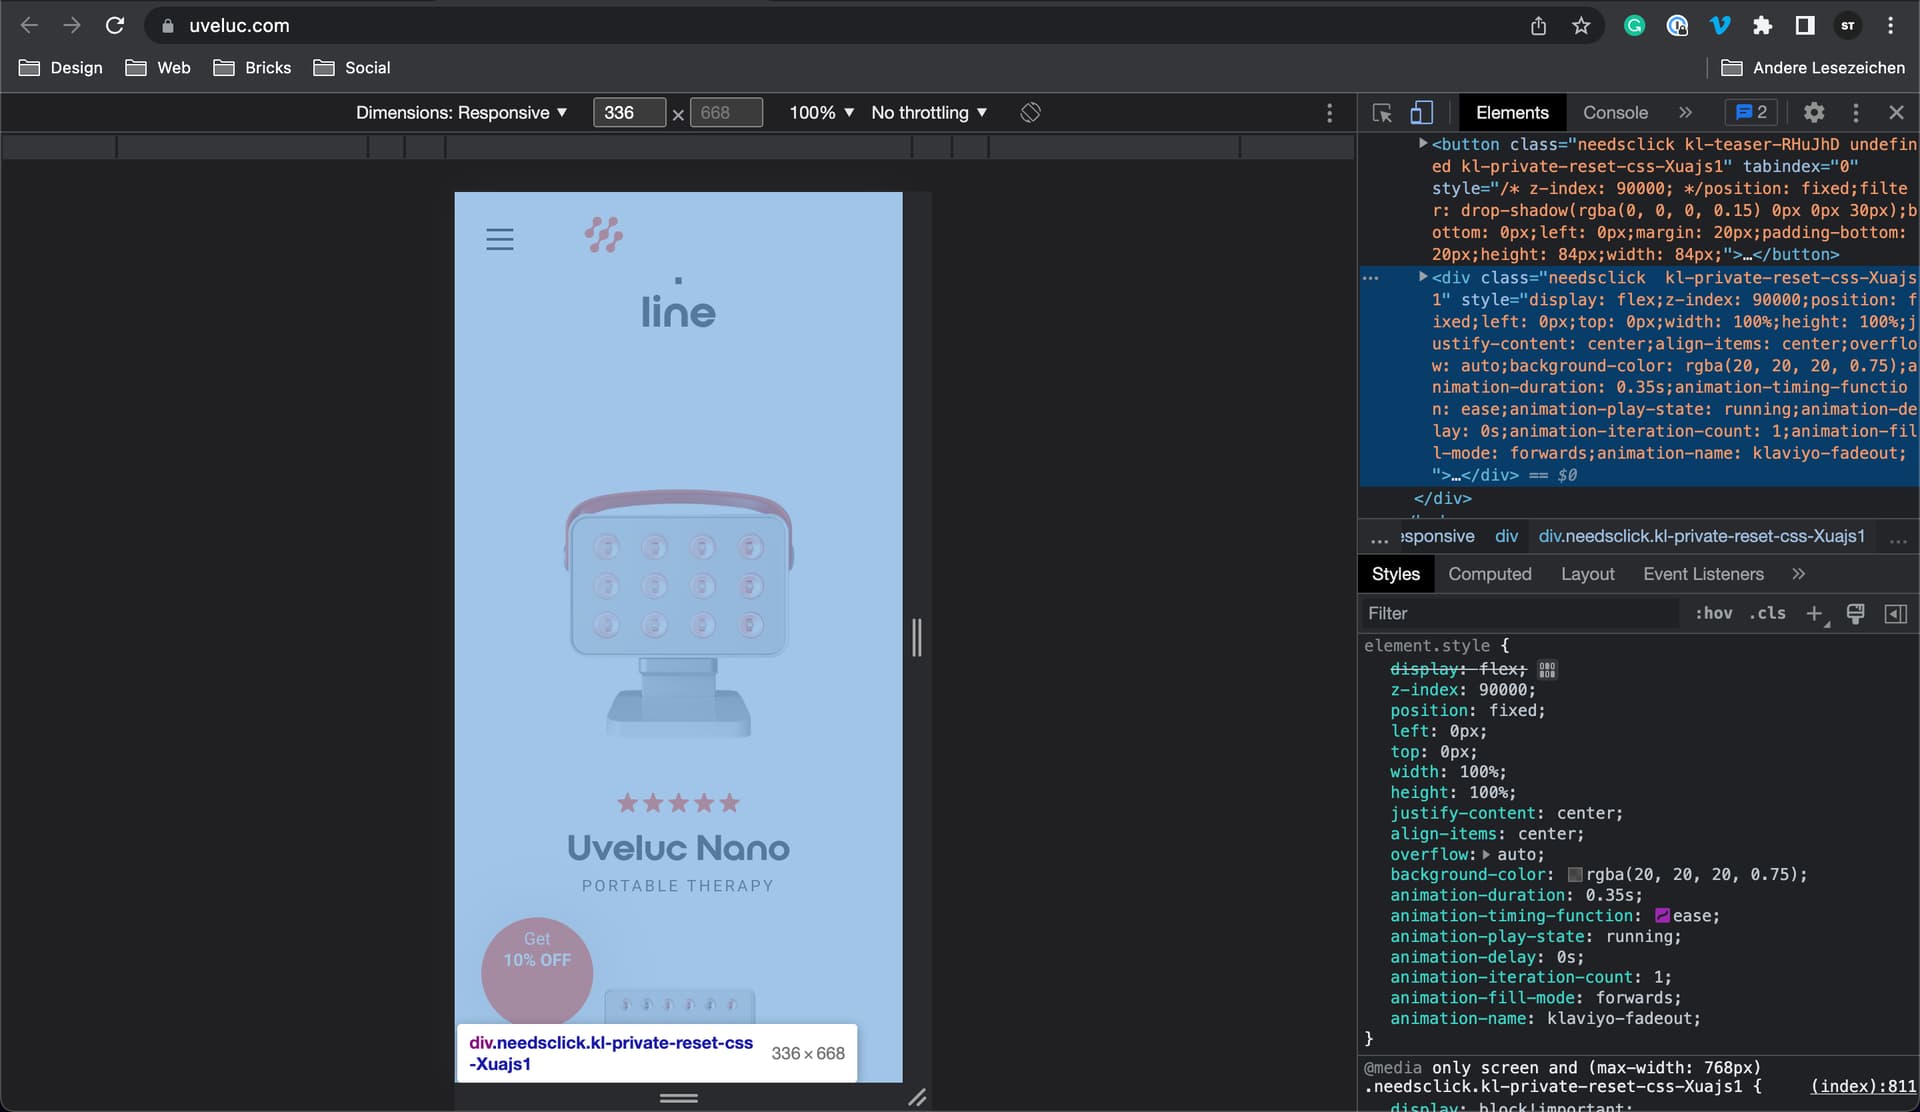This screenshot has width=1920, height=1112.
Task: Open the (index):811 source link
Action: pyautogui.click(x=1863, y=1086)
